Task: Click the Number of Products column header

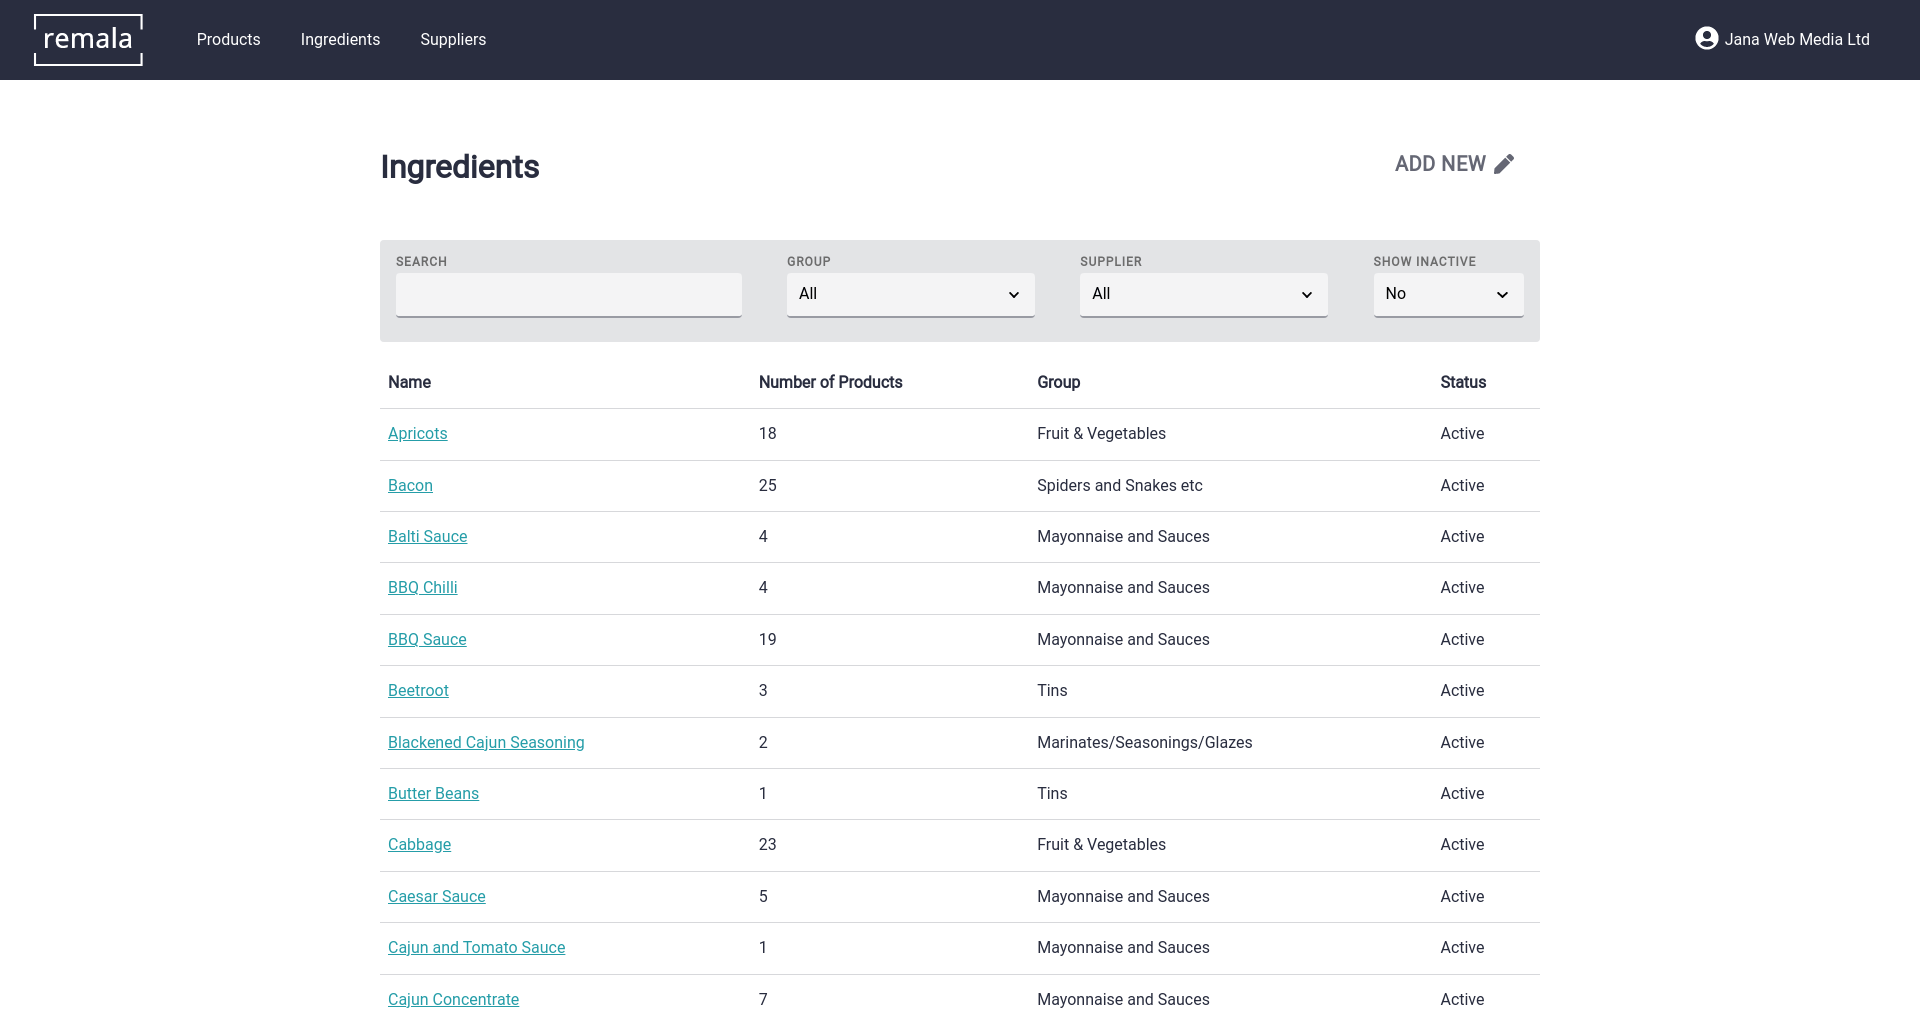Action: coord(830,383)
